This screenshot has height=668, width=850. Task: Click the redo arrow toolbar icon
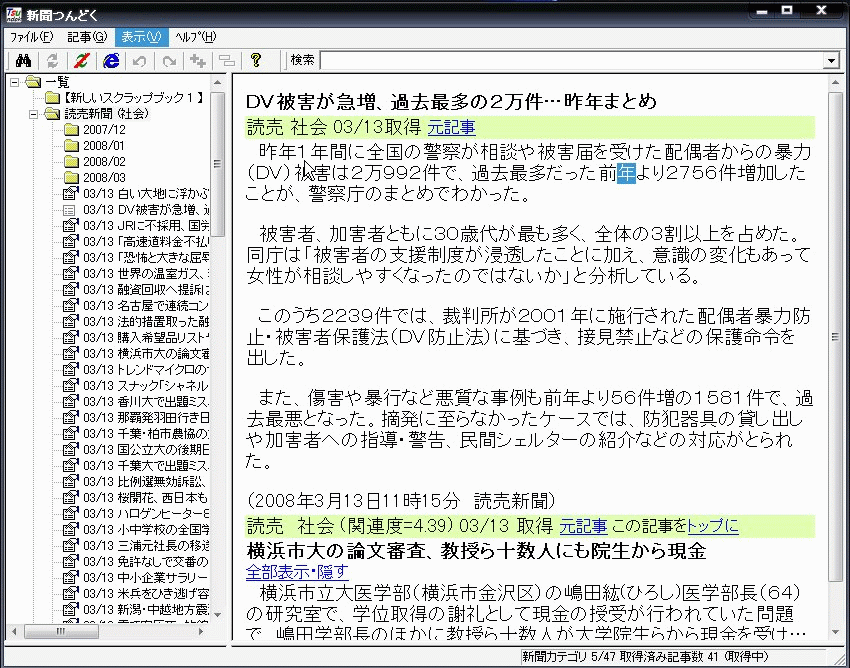[169, 60]
